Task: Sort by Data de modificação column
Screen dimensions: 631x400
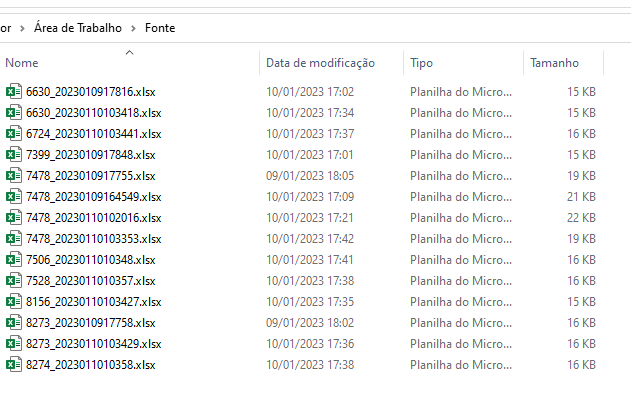Action: 320,63
